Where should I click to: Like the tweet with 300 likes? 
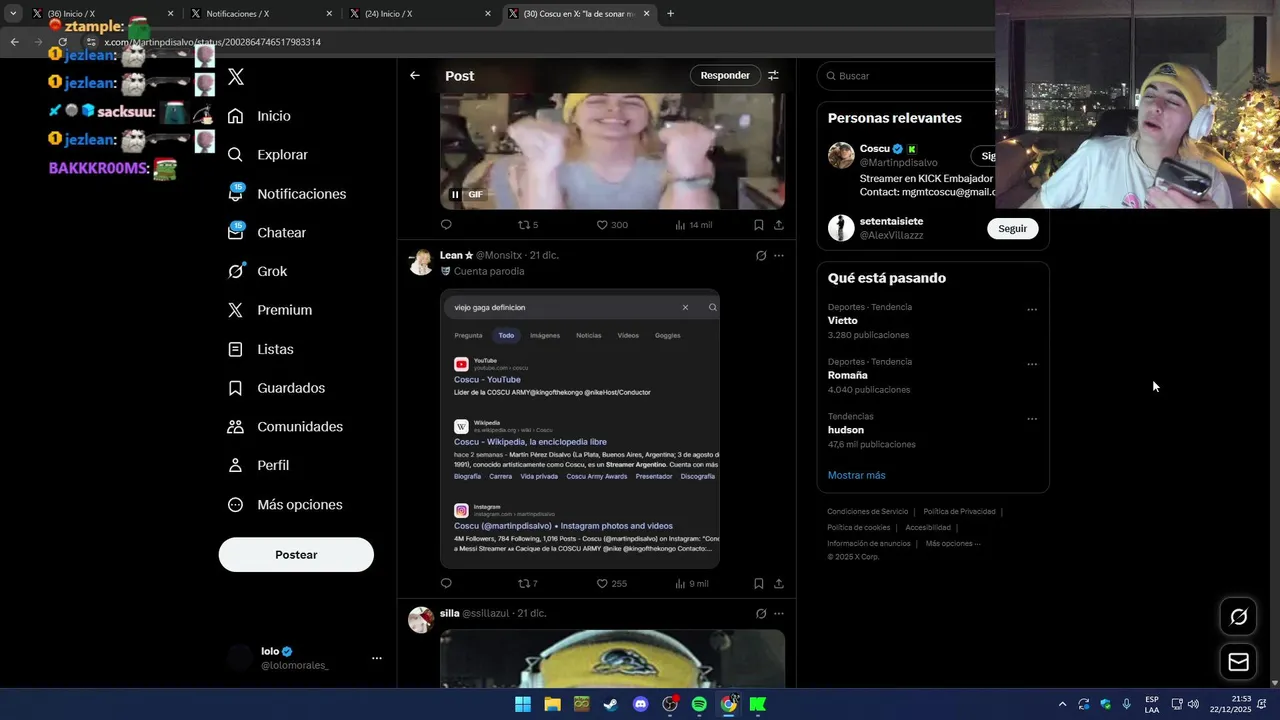pos(612,225)
